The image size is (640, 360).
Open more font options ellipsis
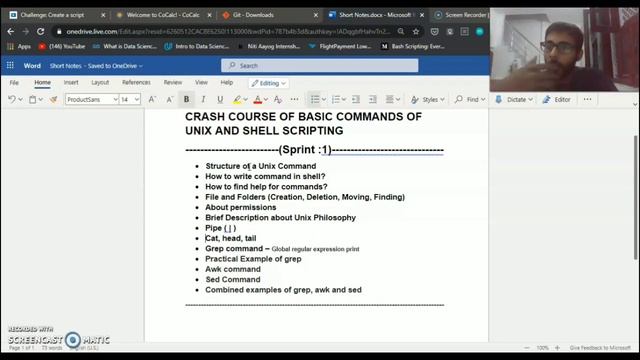click(294, 99)
